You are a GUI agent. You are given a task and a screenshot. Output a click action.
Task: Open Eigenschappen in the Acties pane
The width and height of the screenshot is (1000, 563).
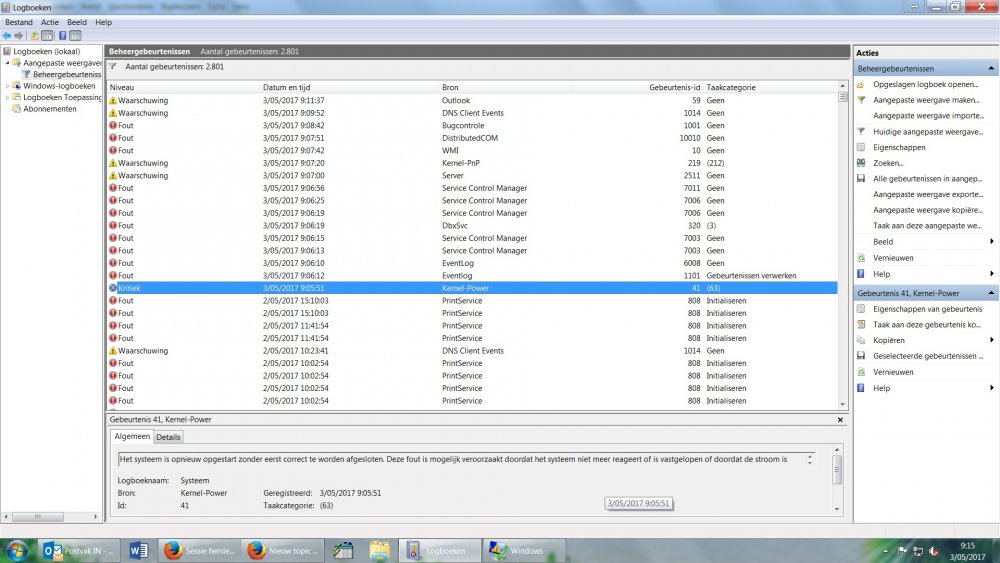(x=899, y=147)
